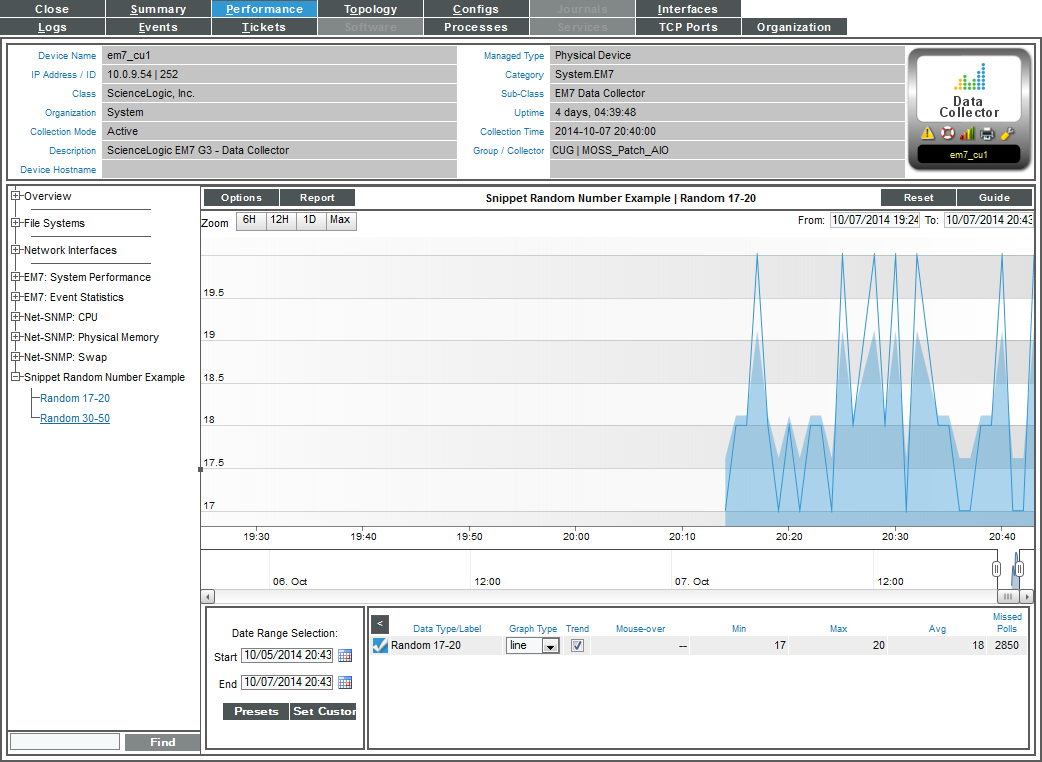Open the lifebuoy tickets icon
Screen dimensions: 1042x762
coord(947,133)
